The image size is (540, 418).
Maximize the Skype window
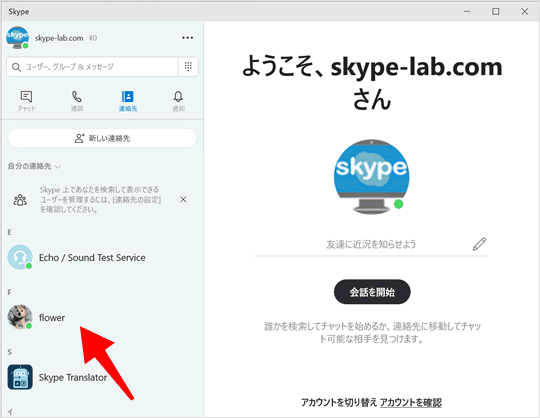point(495,11)
